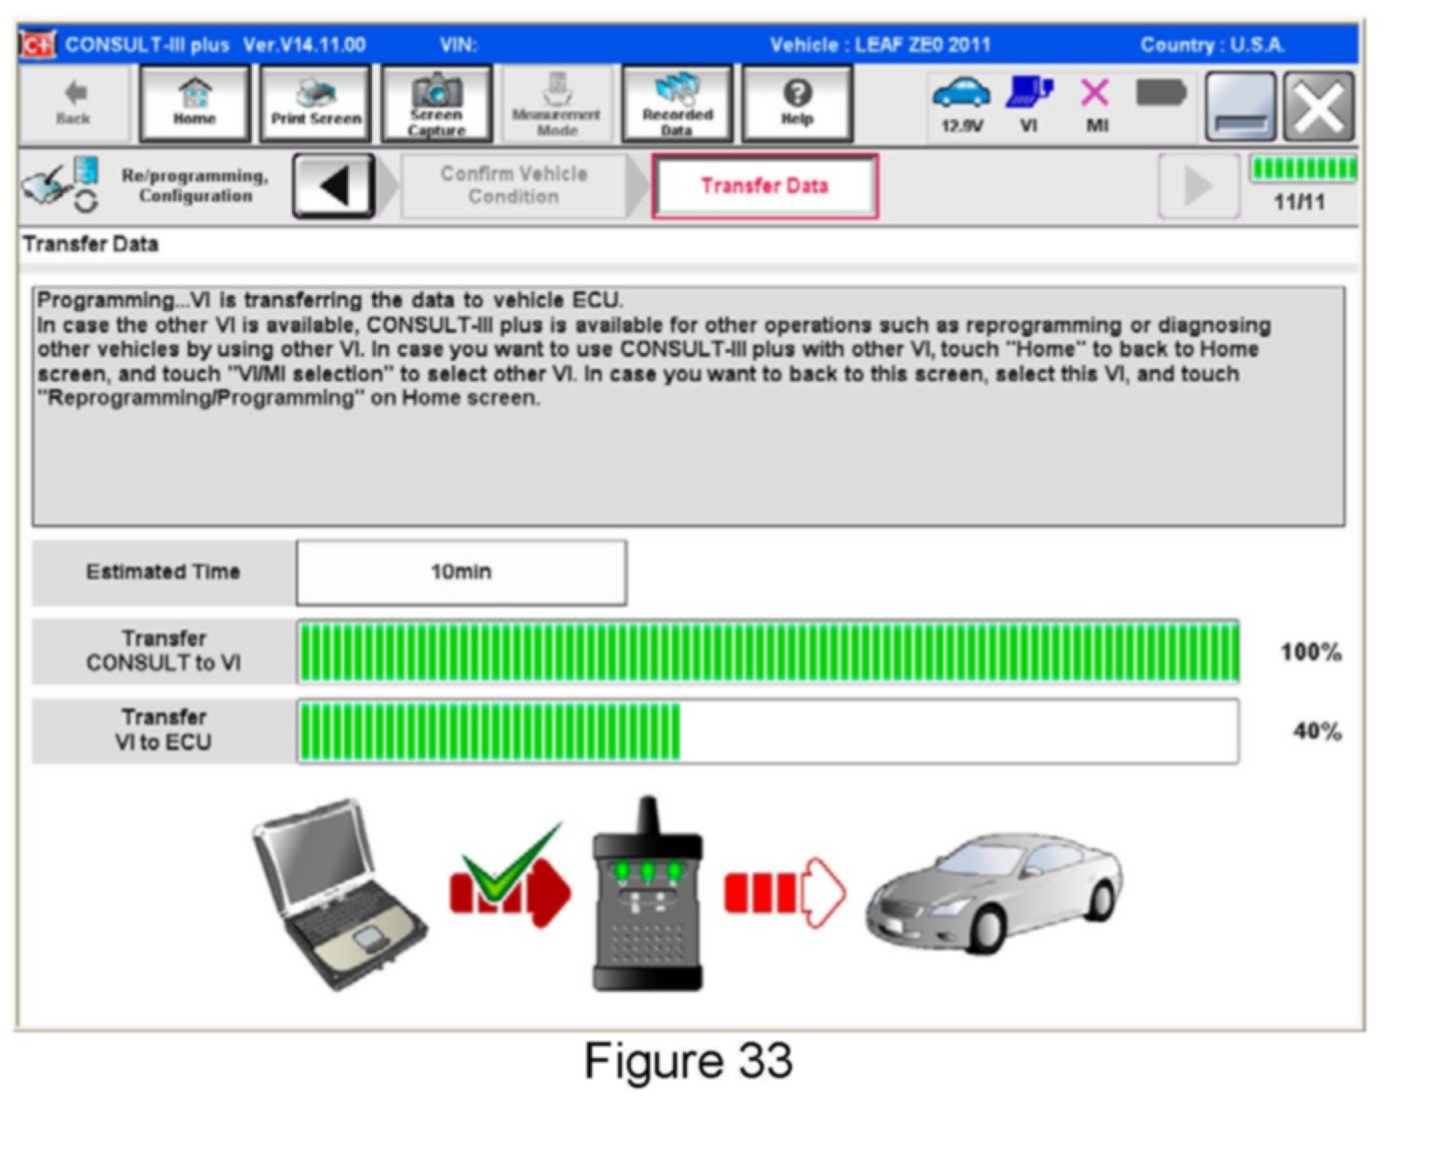Click the Estimated Time 10min field

pos(461,572)
